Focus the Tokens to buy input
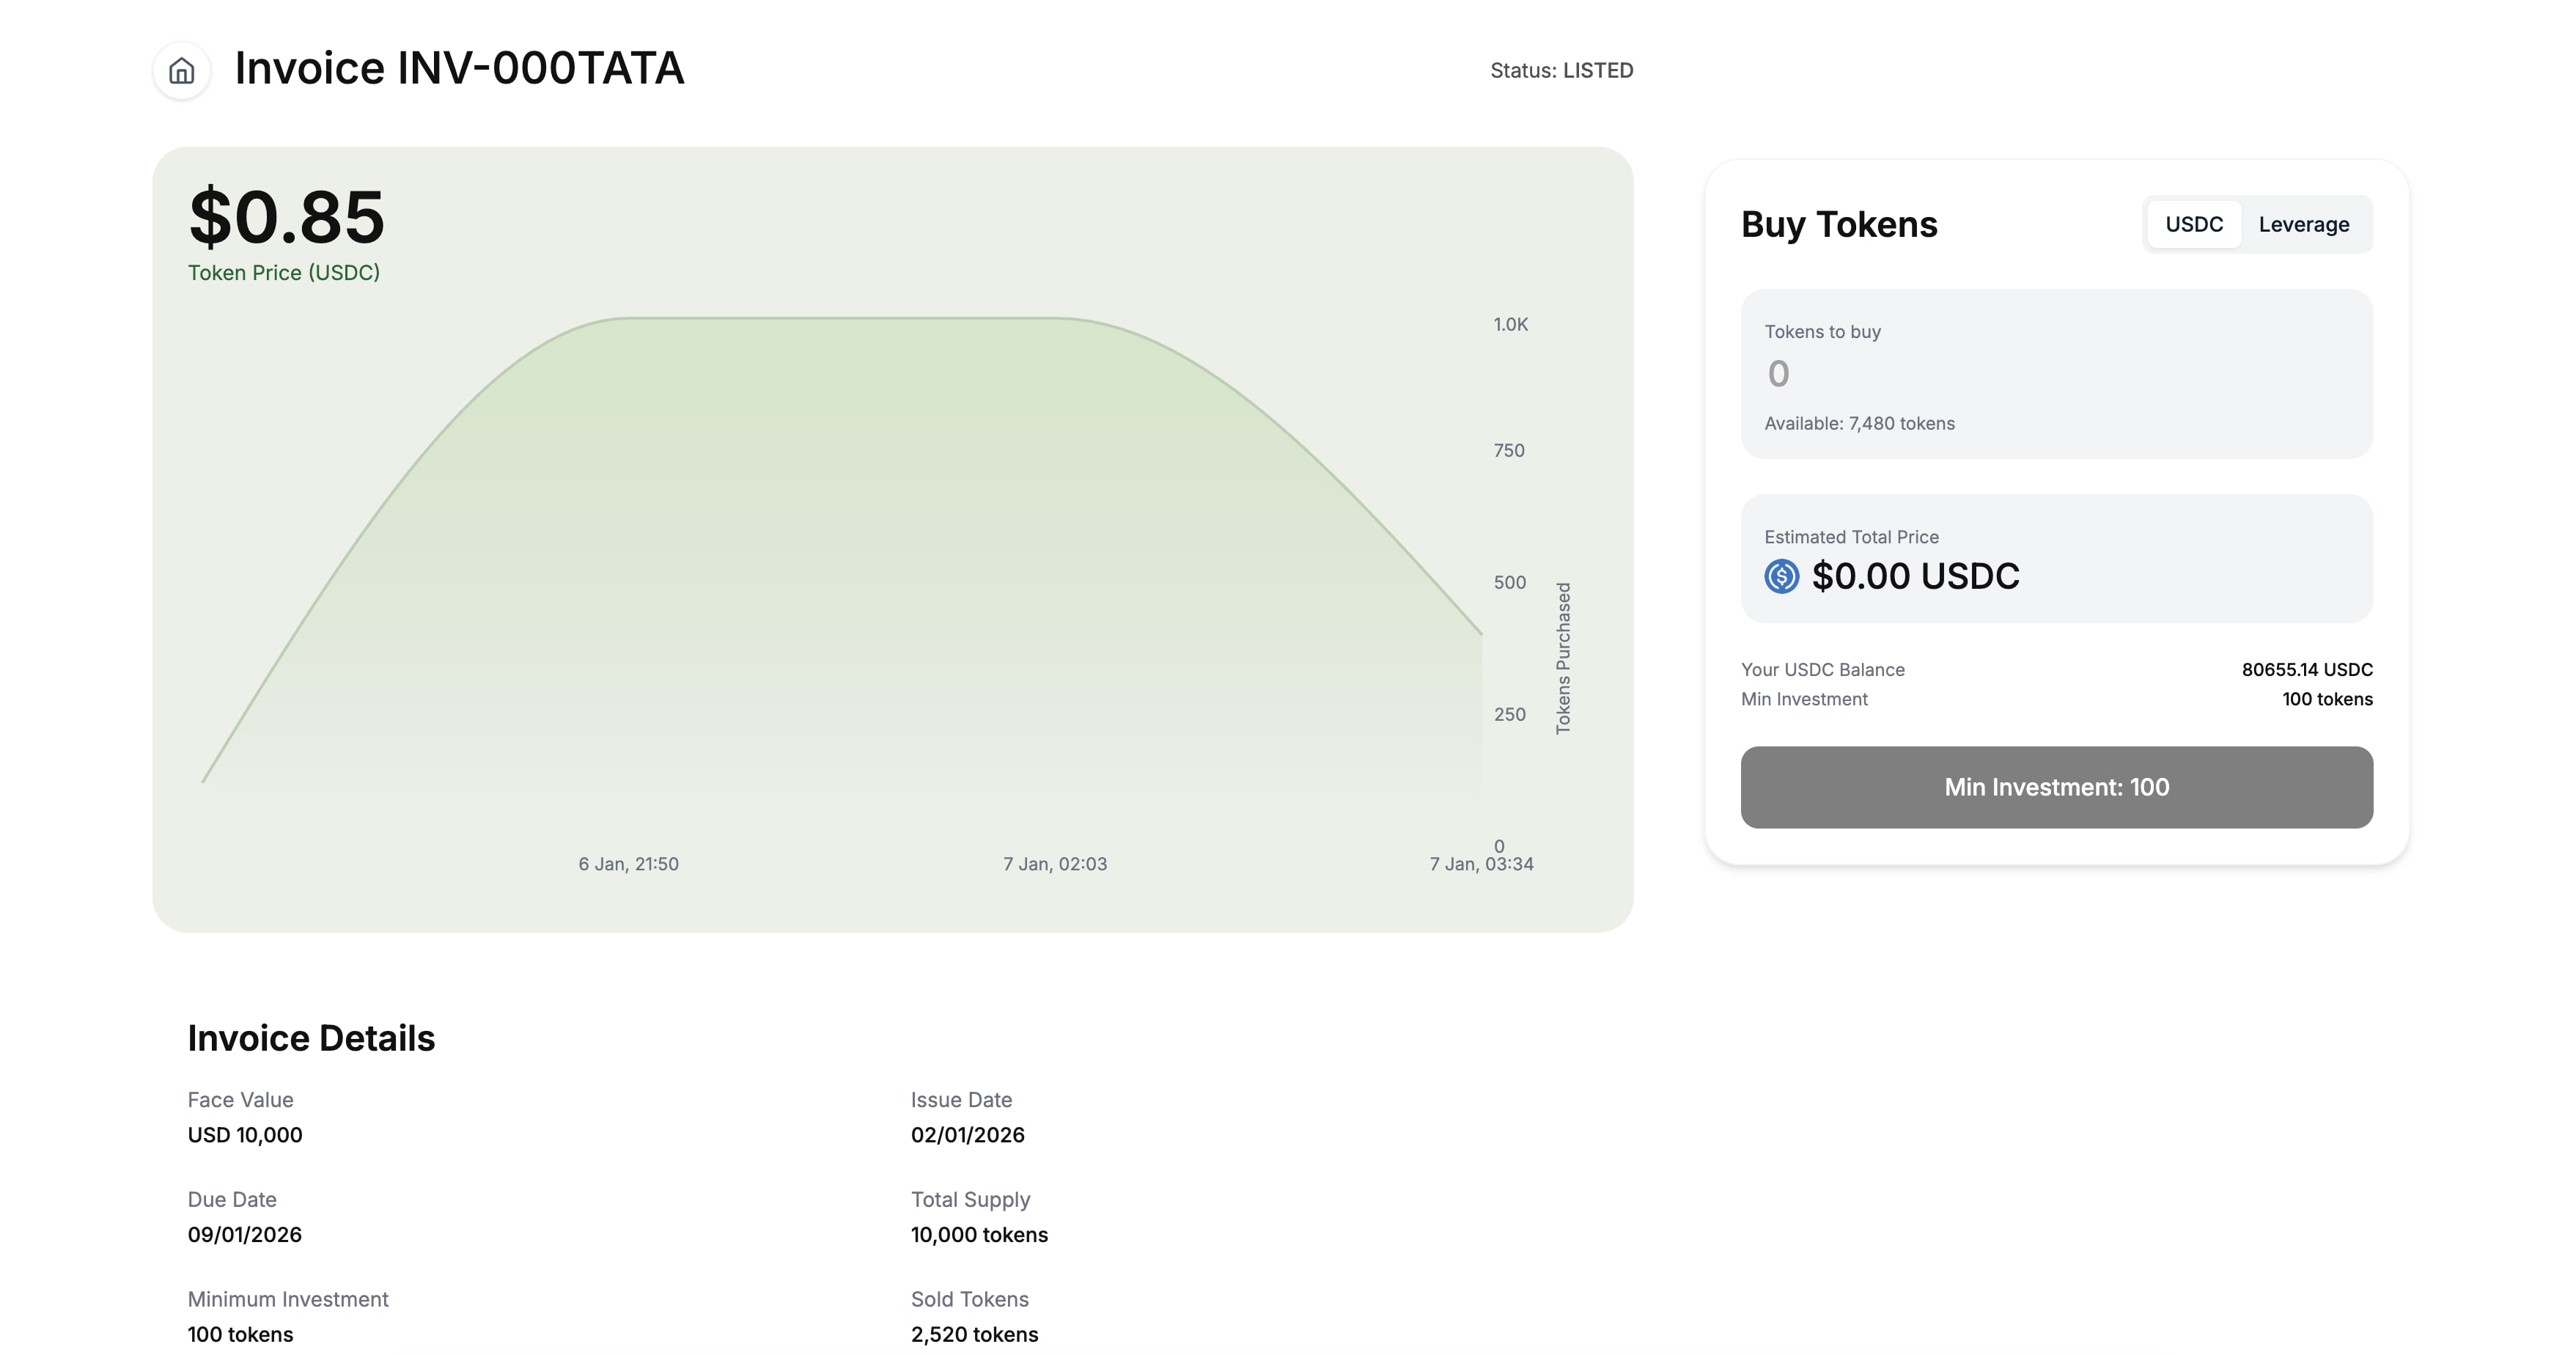This screenshot has width=2576, height=1355. (x=2056, y=374)
